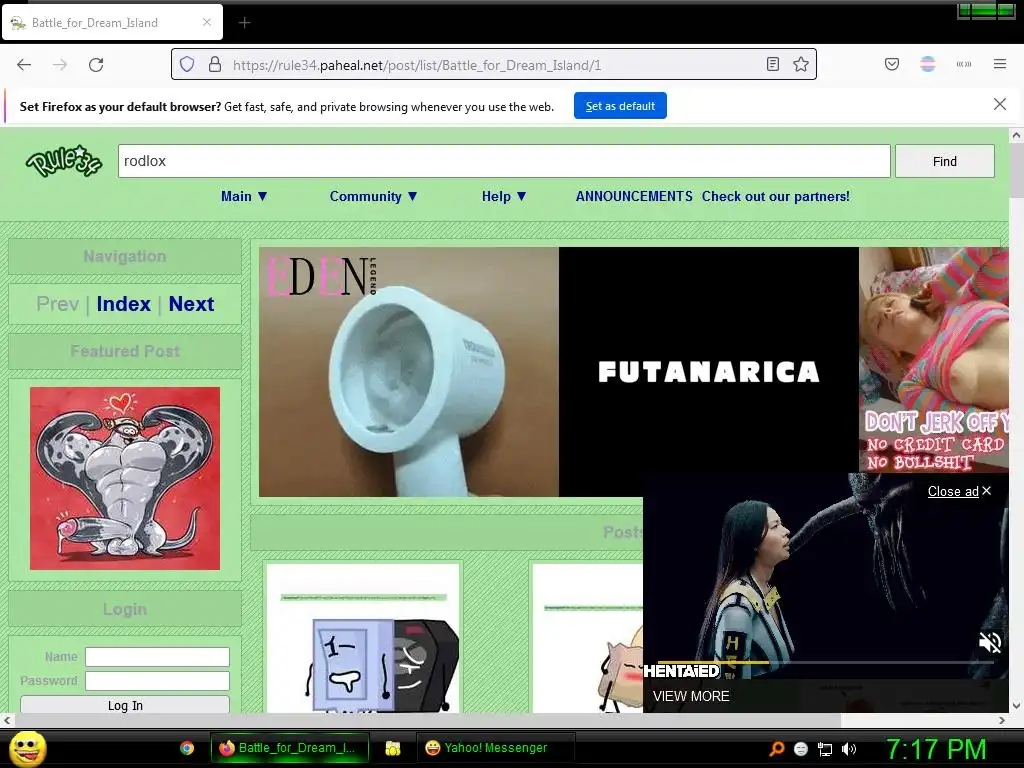Open the Featured Post thumbnail image
Image resolution: width=1024 pixels, height=768 pixels.
coord(125,478)
